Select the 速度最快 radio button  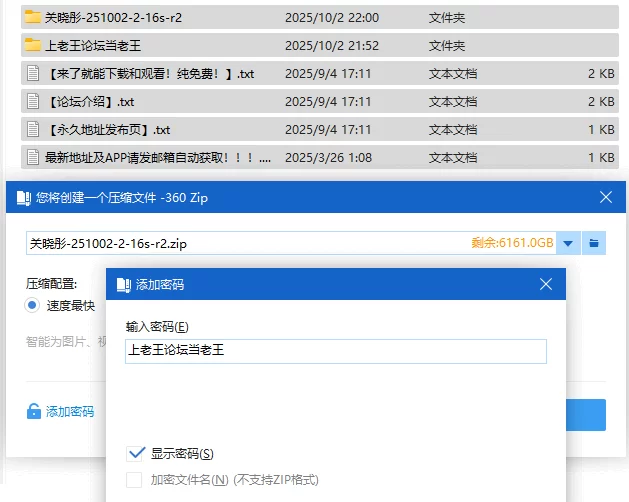[x=33, y=306]
